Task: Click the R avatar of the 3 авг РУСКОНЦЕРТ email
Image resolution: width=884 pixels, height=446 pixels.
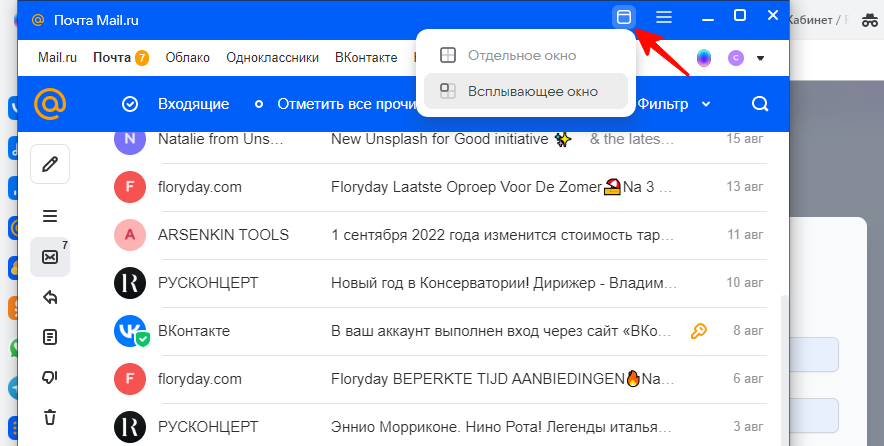Action: click(x=130, y=427)
